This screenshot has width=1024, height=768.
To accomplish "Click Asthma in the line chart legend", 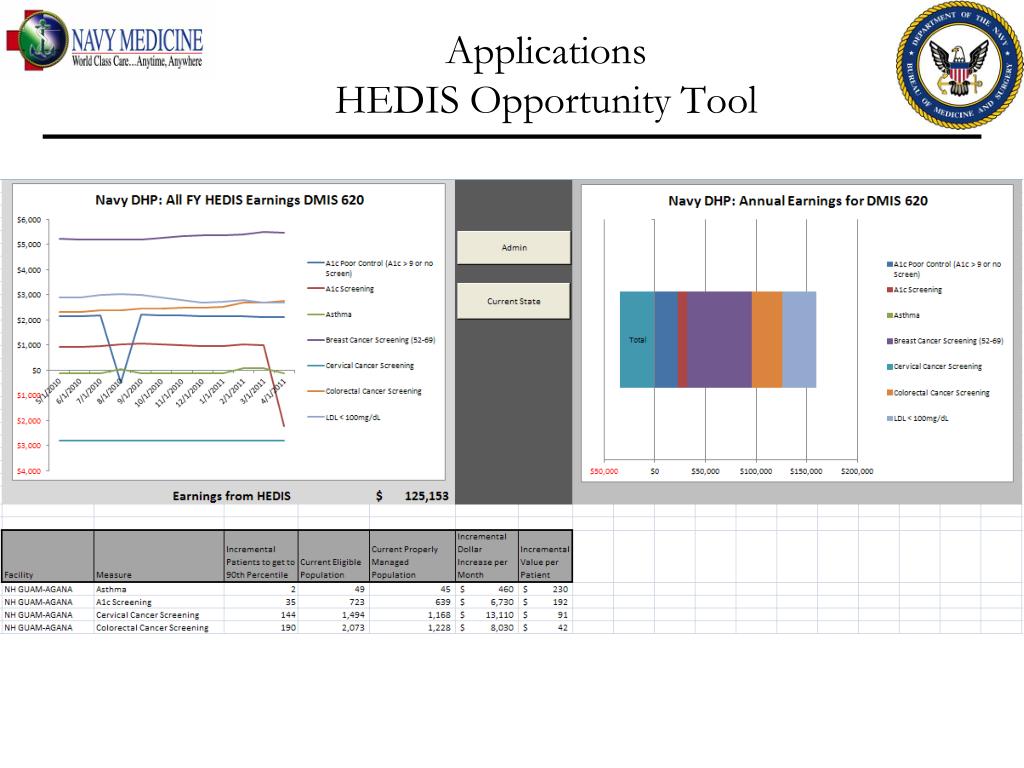I will (330, 314).
